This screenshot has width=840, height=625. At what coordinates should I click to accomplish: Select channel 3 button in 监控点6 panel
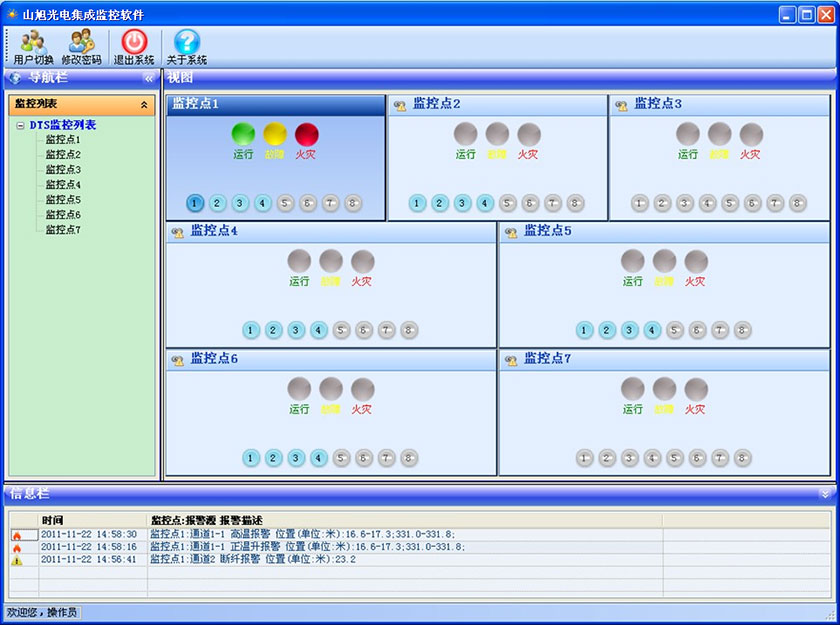point(296,458)
